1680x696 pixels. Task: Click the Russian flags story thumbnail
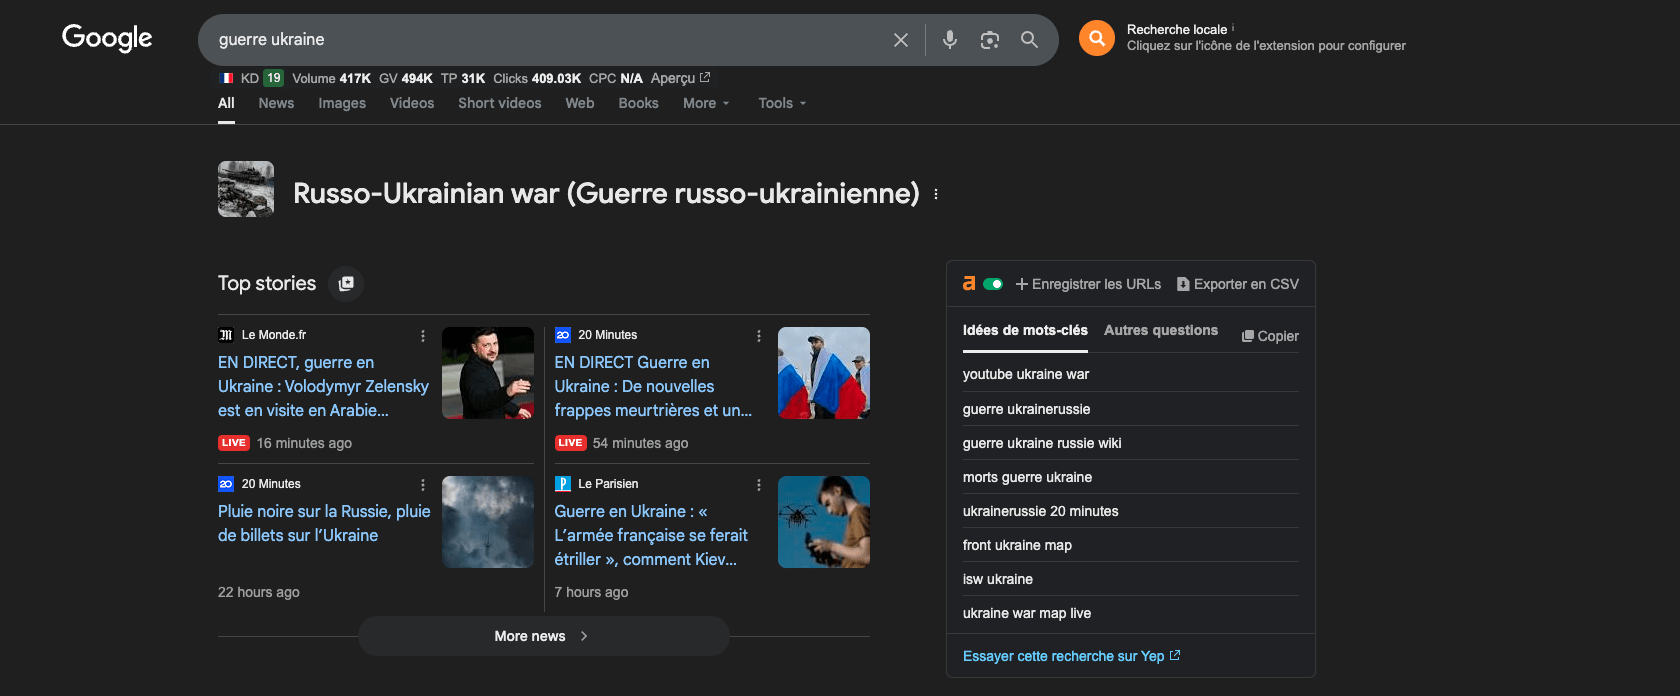pyautogui.click(x=824, y=373)
